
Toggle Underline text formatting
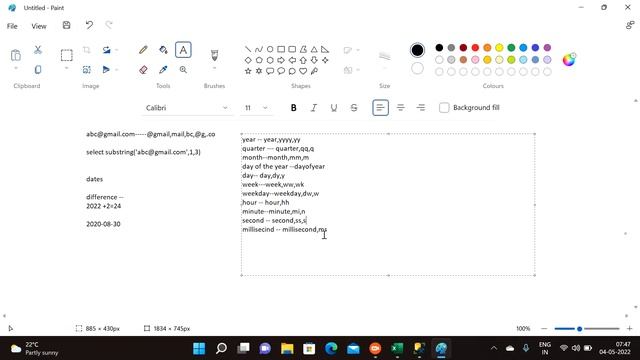pyautogui.click(x=334, y=108)
